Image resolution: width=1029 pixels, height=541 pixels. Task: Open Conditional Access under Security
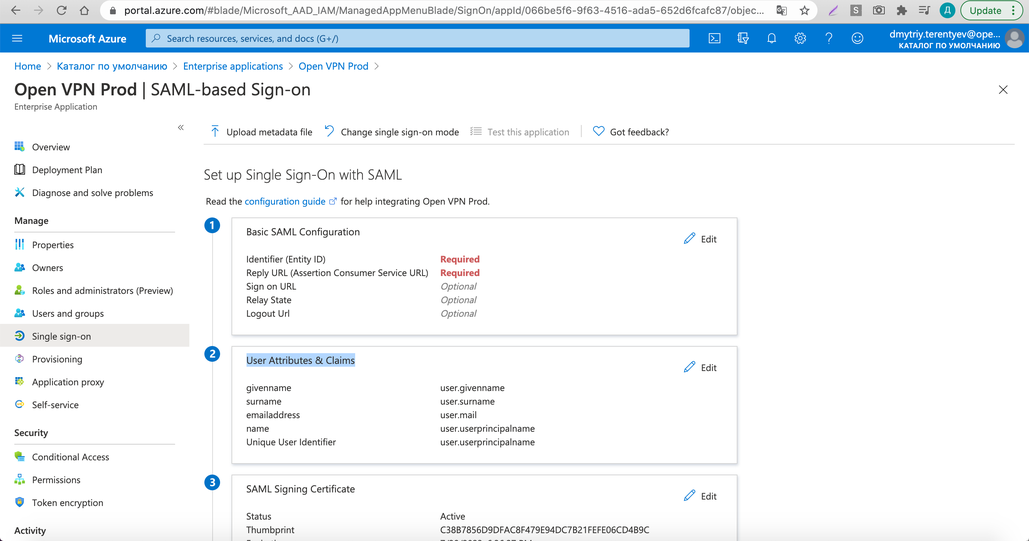(x=70, y=457)
